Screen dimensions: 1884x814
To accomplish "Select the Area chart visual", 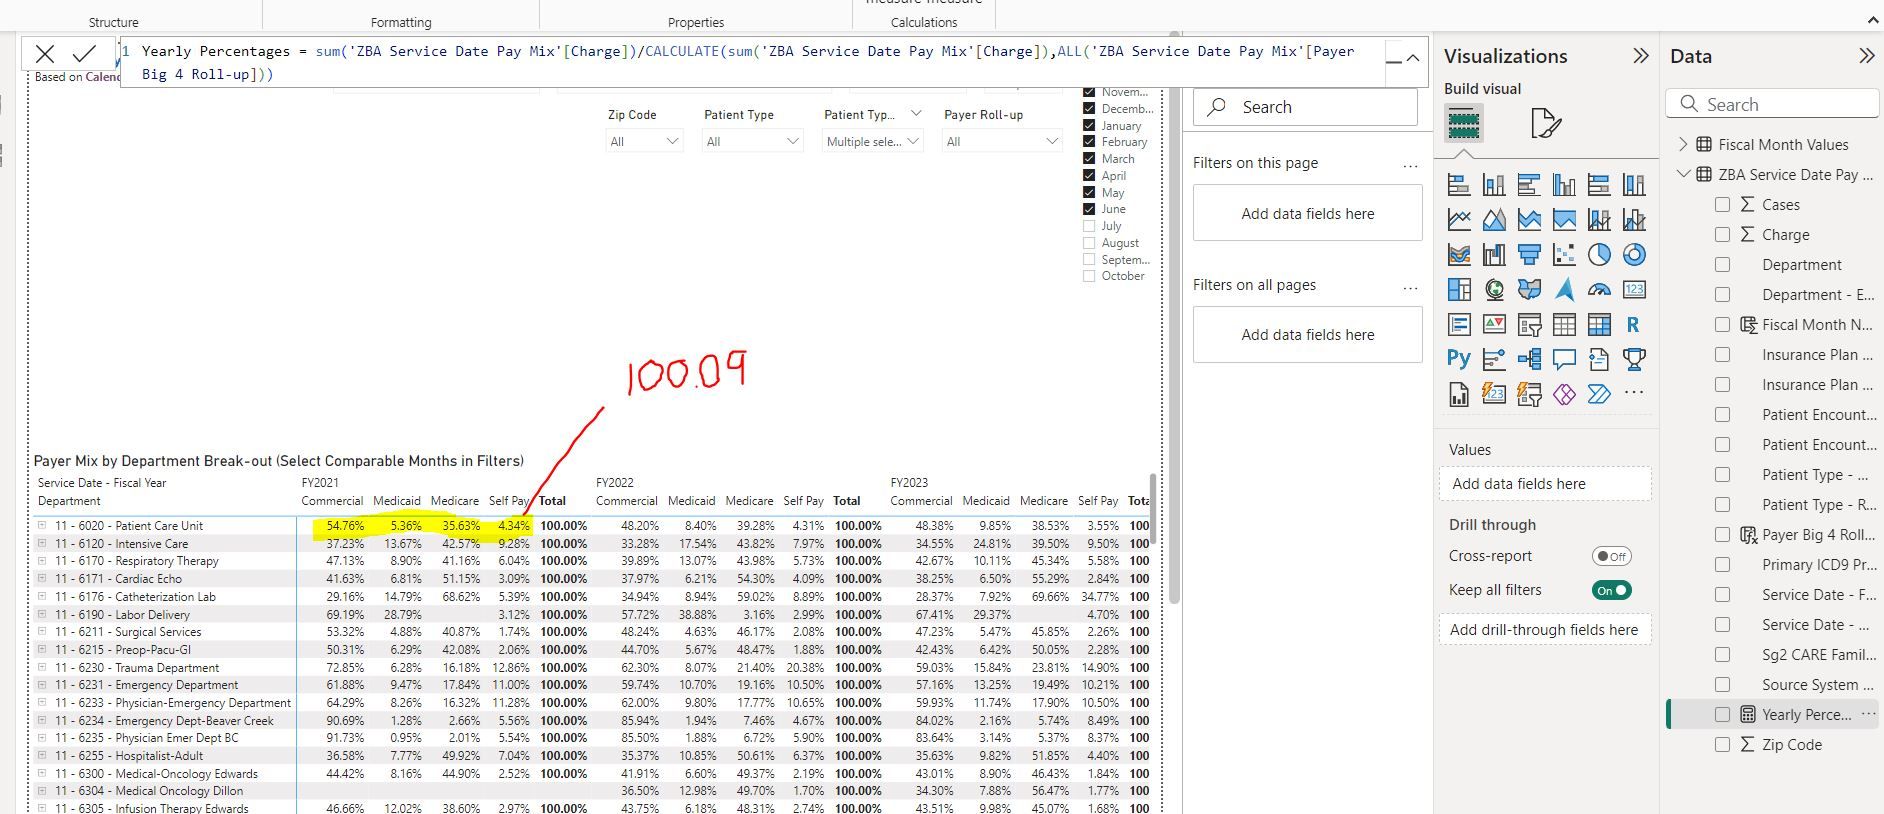I will pos(1494,219).
